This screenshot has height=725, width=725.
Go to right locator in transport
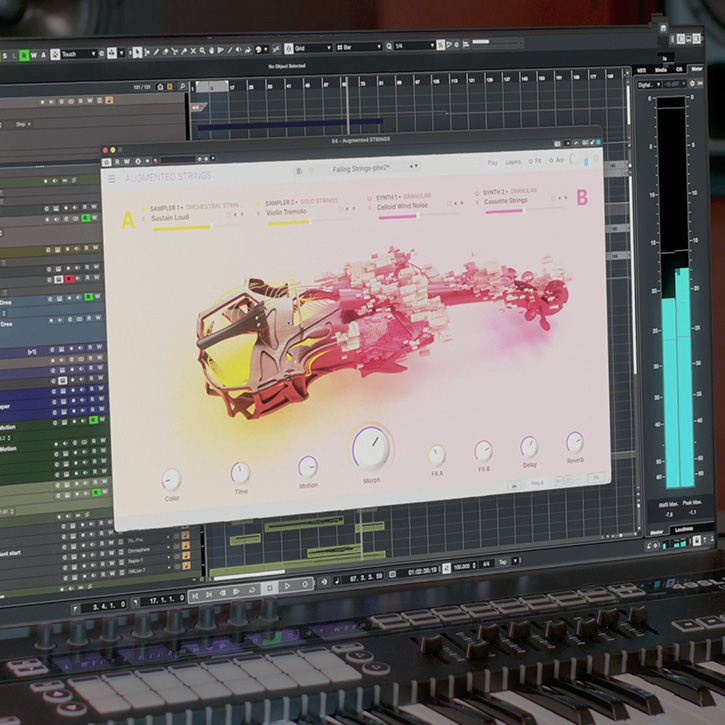[x=209, y=594]
